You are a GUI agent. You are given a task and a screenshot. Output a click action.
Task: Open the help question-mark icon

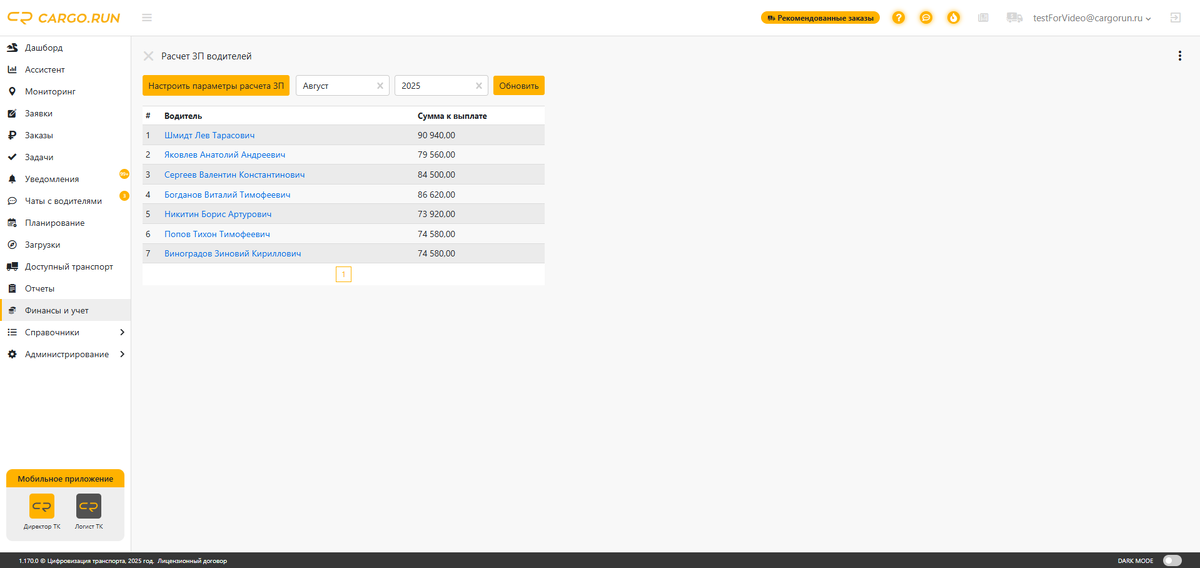pyautogui.click(x=899, y=18)
